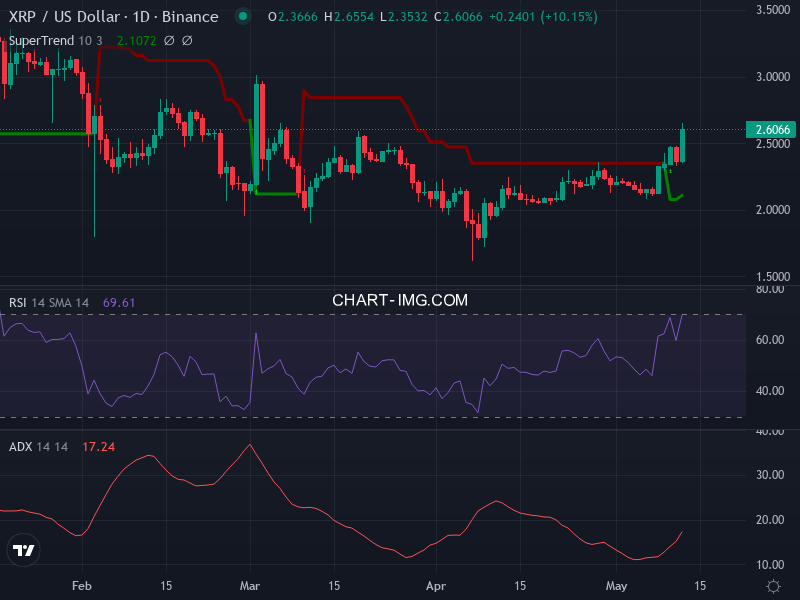
Task: Click the XRP / US Dollar symbol title
Action: pos(113,17)
